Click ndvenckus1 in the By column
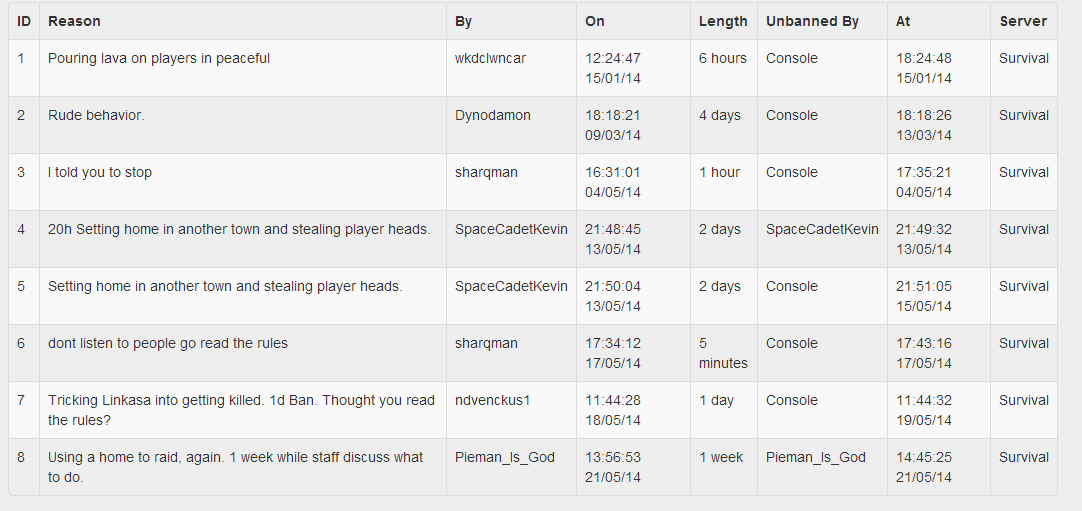The image size is (1082, 511). click(x=493, y=401)
